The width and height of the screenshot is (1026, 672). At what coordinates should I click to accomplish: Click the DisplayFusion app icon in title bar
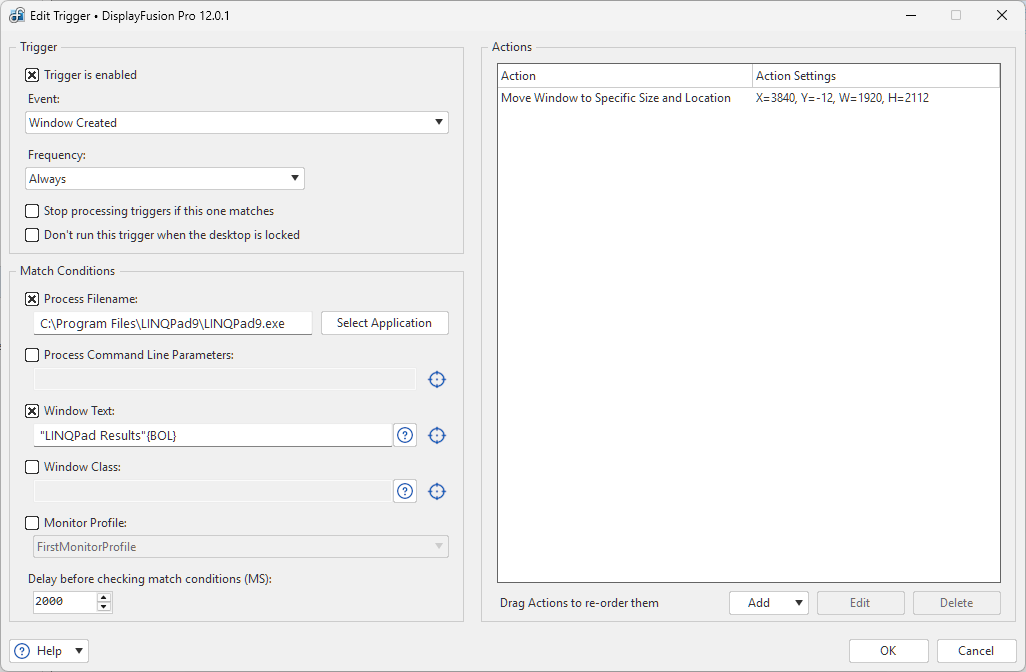tap(17, 16)
